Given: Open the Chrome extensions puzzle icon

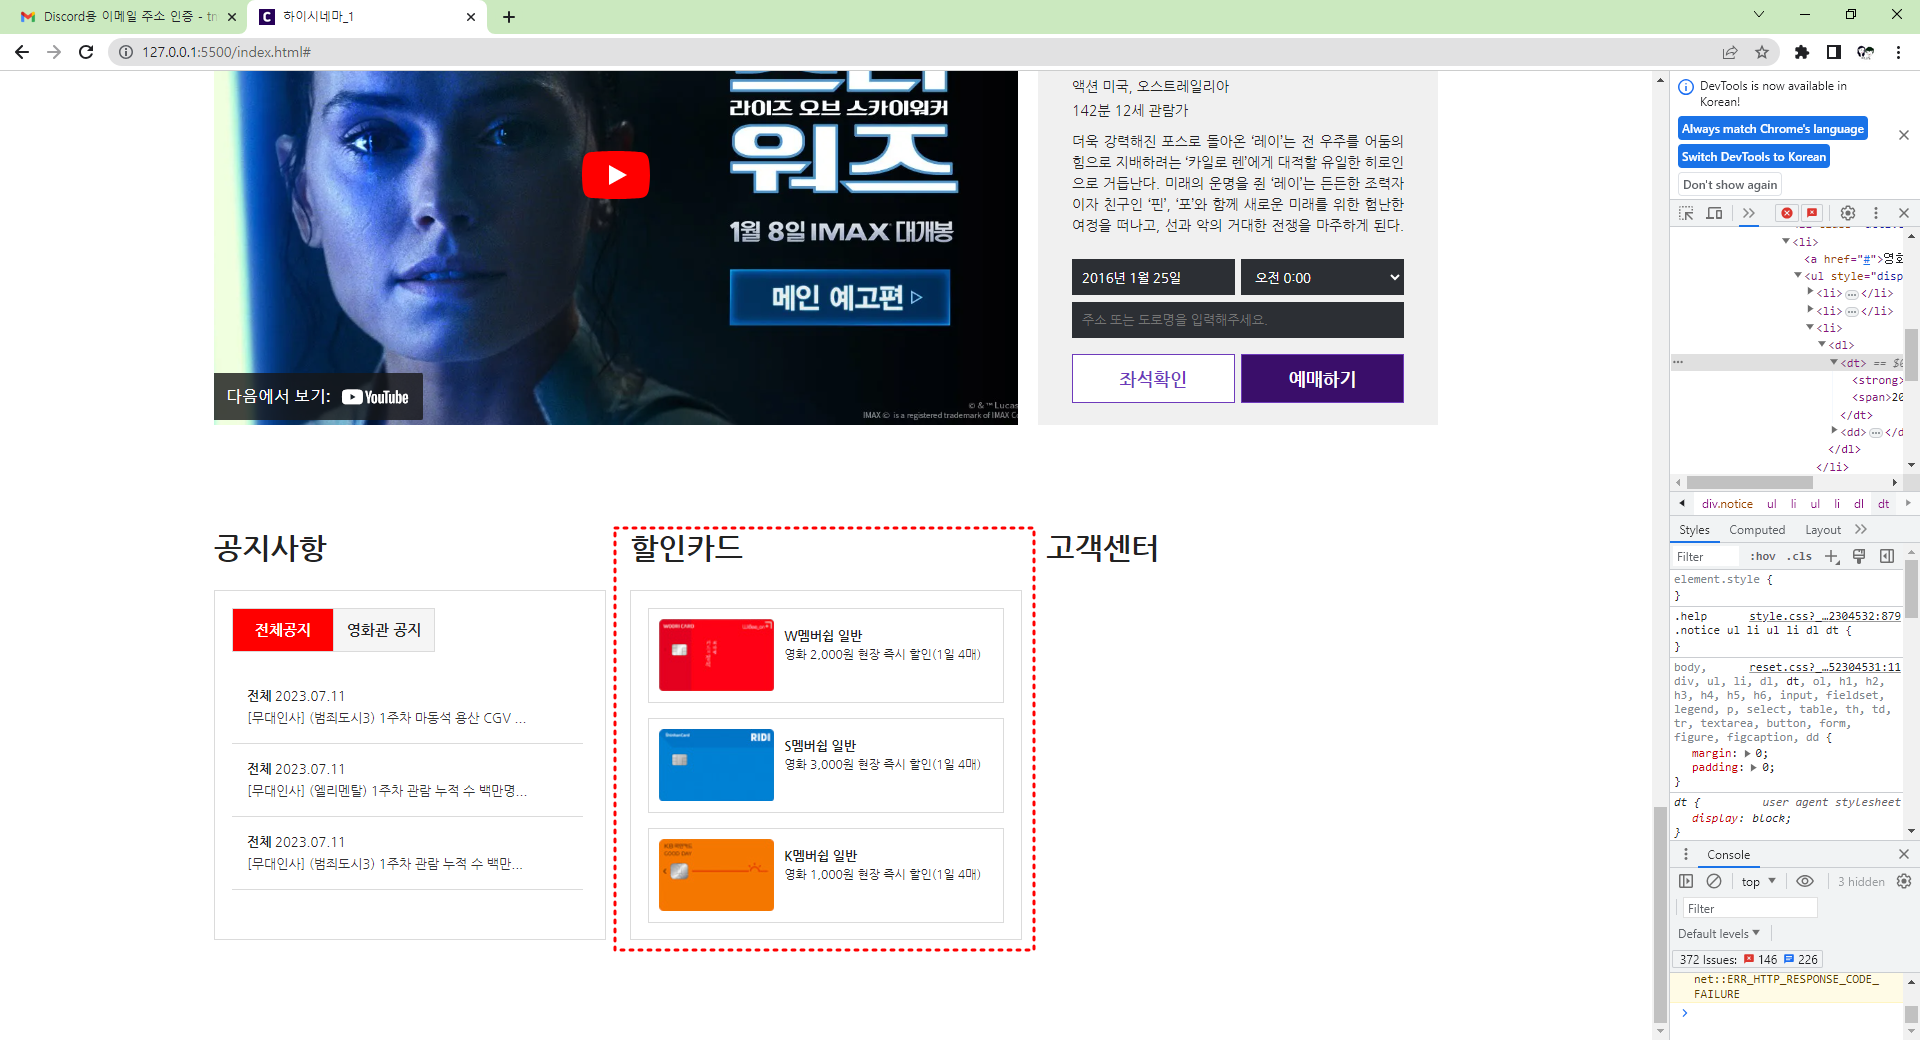Looking at the screenshot, I should pos(1802,52).
